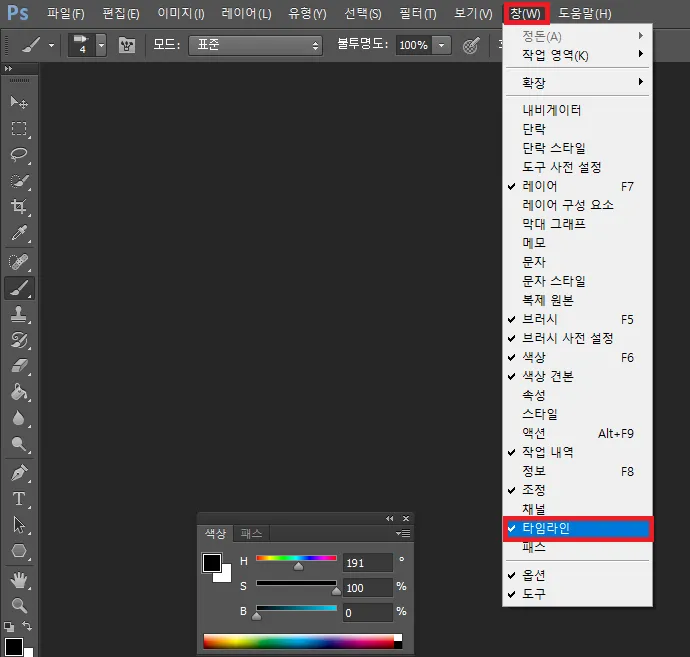This screenshot has width=690, height=657.
Task: Select the Crop tool
Action: click(19, 206)
